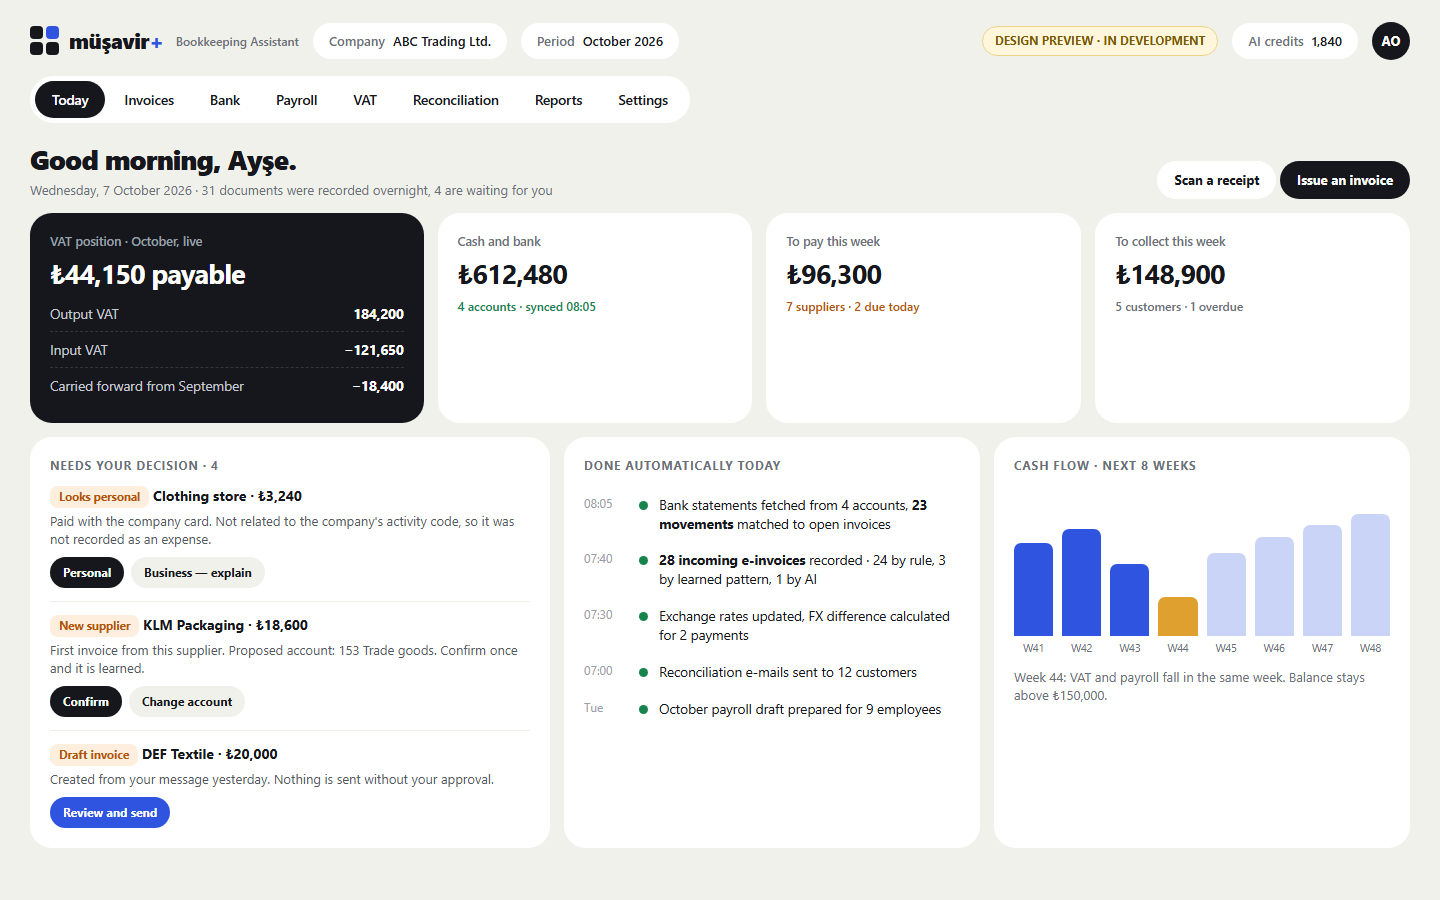Open the To pay this week card
Screen dimensions: 1440x900
[x=923, y=318]
